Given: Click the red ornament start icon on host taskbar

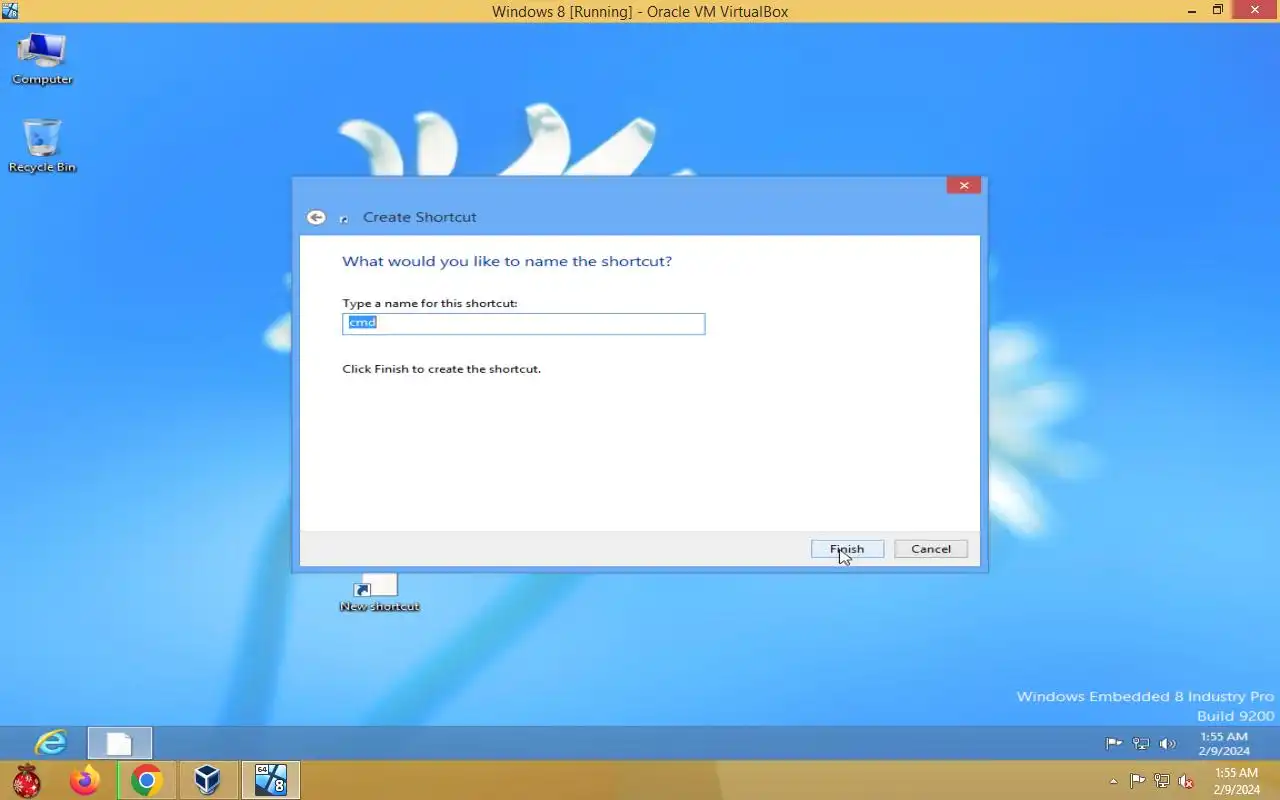Looking at the screenshot, I should (27, 780).
